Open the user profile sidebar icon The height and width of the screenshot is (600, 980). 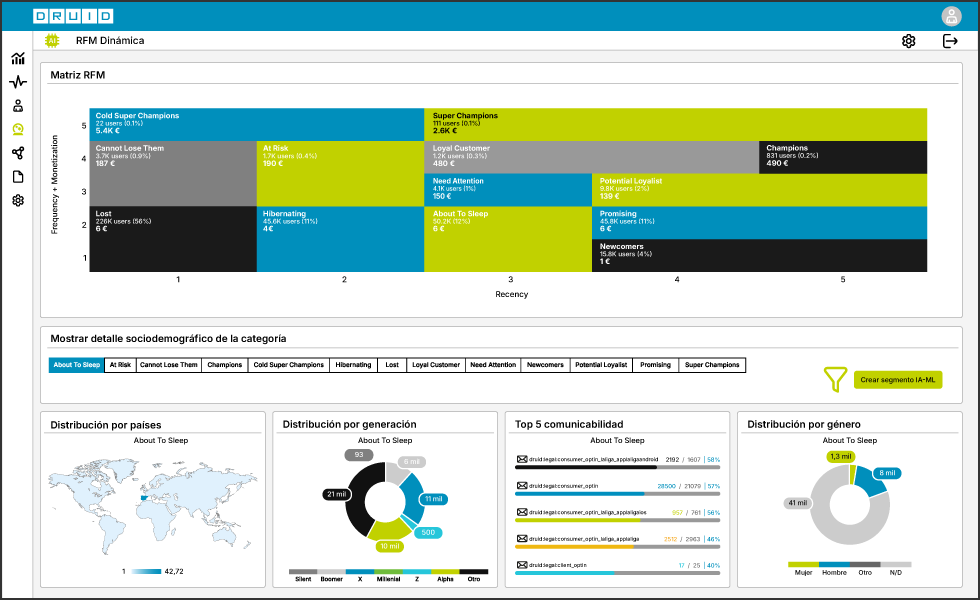[18, 106]
